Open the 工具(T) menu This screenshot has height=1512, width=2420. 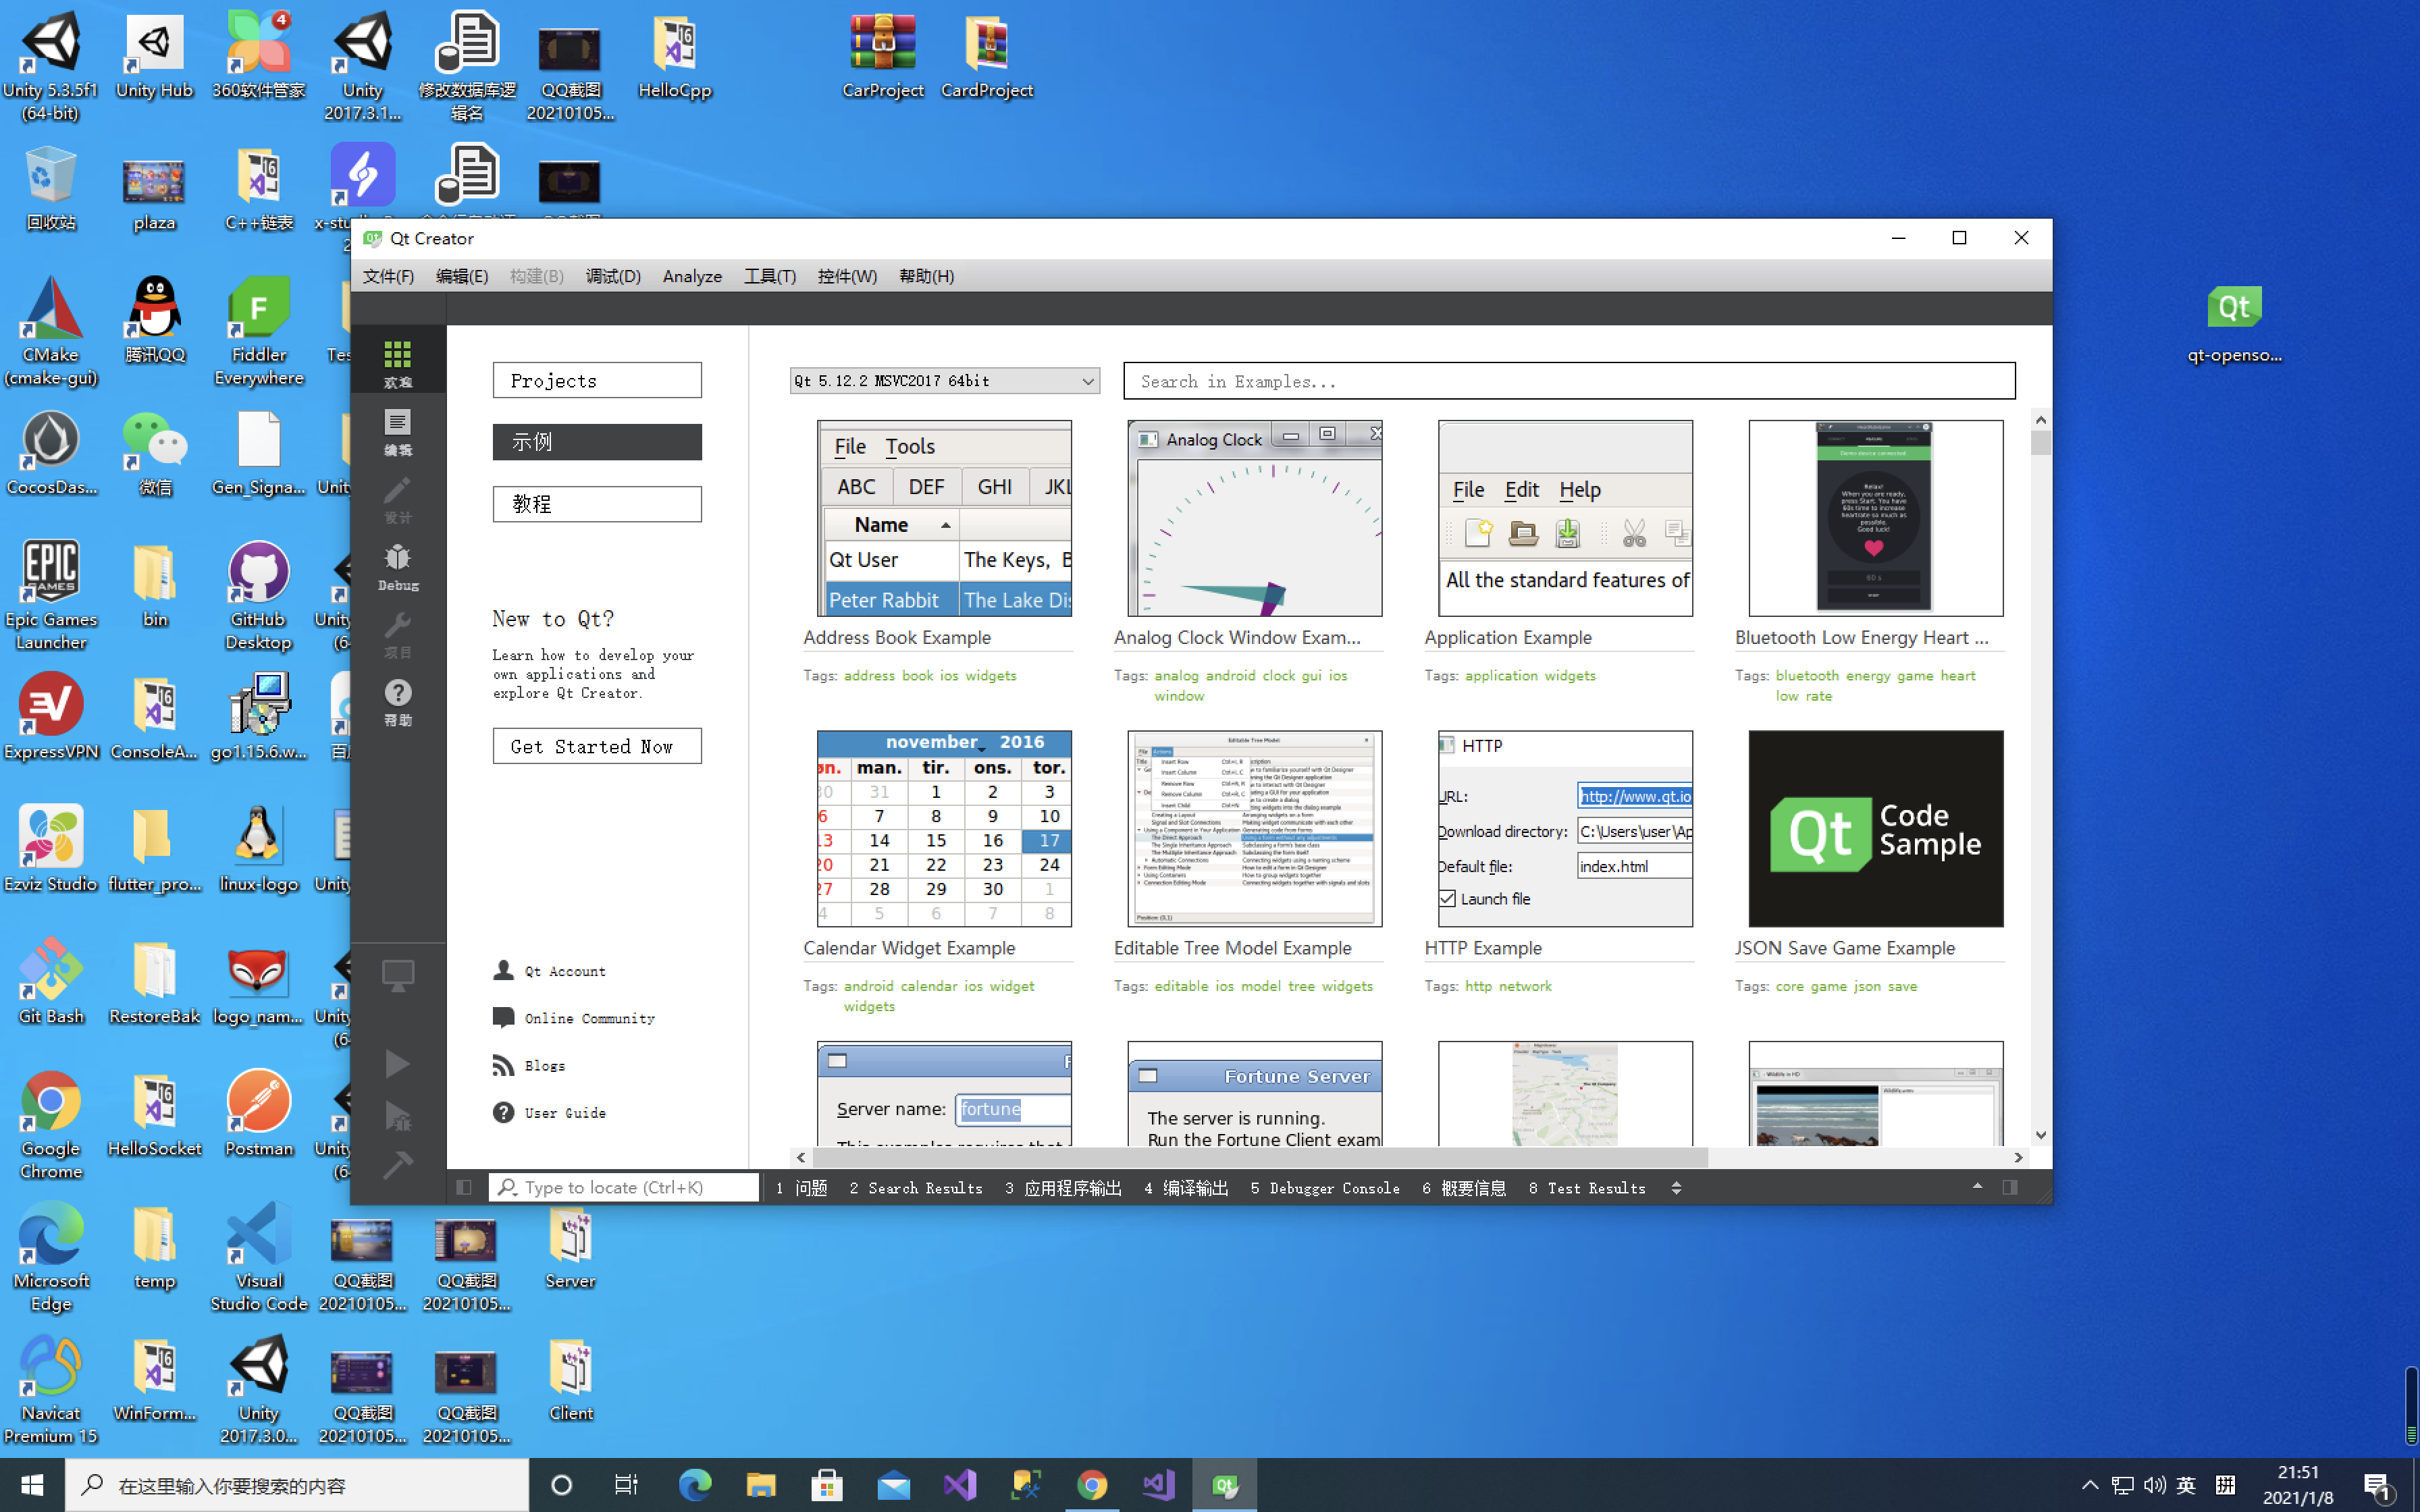769,276
